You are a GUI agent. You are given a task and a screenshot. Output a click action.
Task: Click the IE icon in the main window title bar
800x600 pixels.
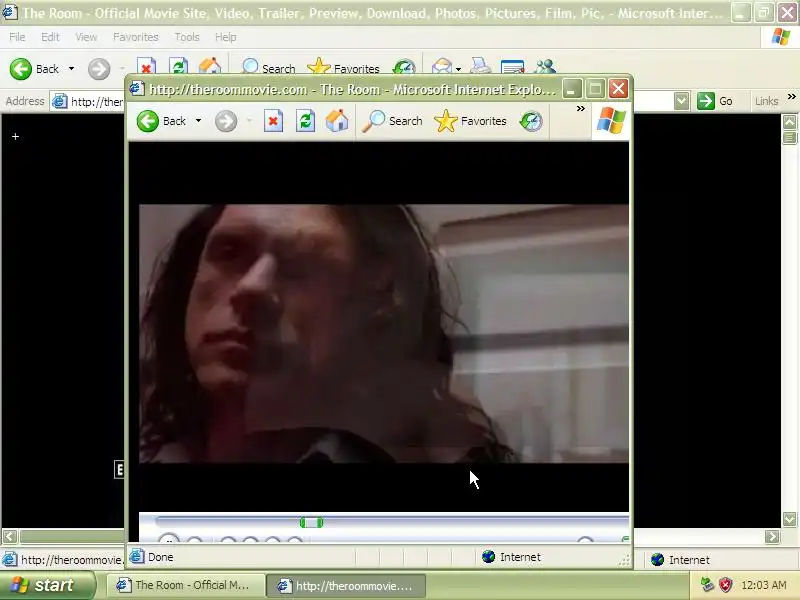point(10,12)
